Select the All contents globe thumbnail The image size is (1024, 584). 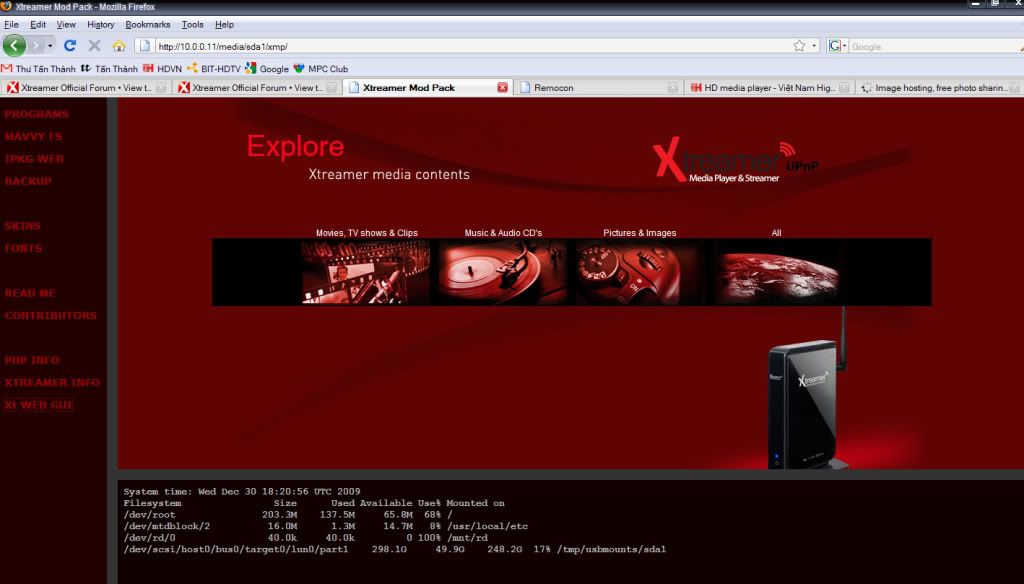tap(776, 272)
